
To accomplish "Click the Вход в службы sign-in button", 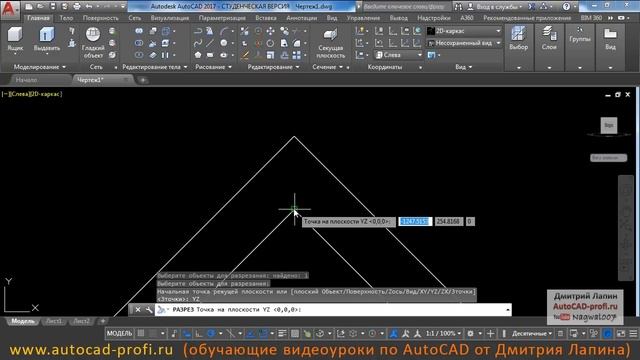I will 496,7.
